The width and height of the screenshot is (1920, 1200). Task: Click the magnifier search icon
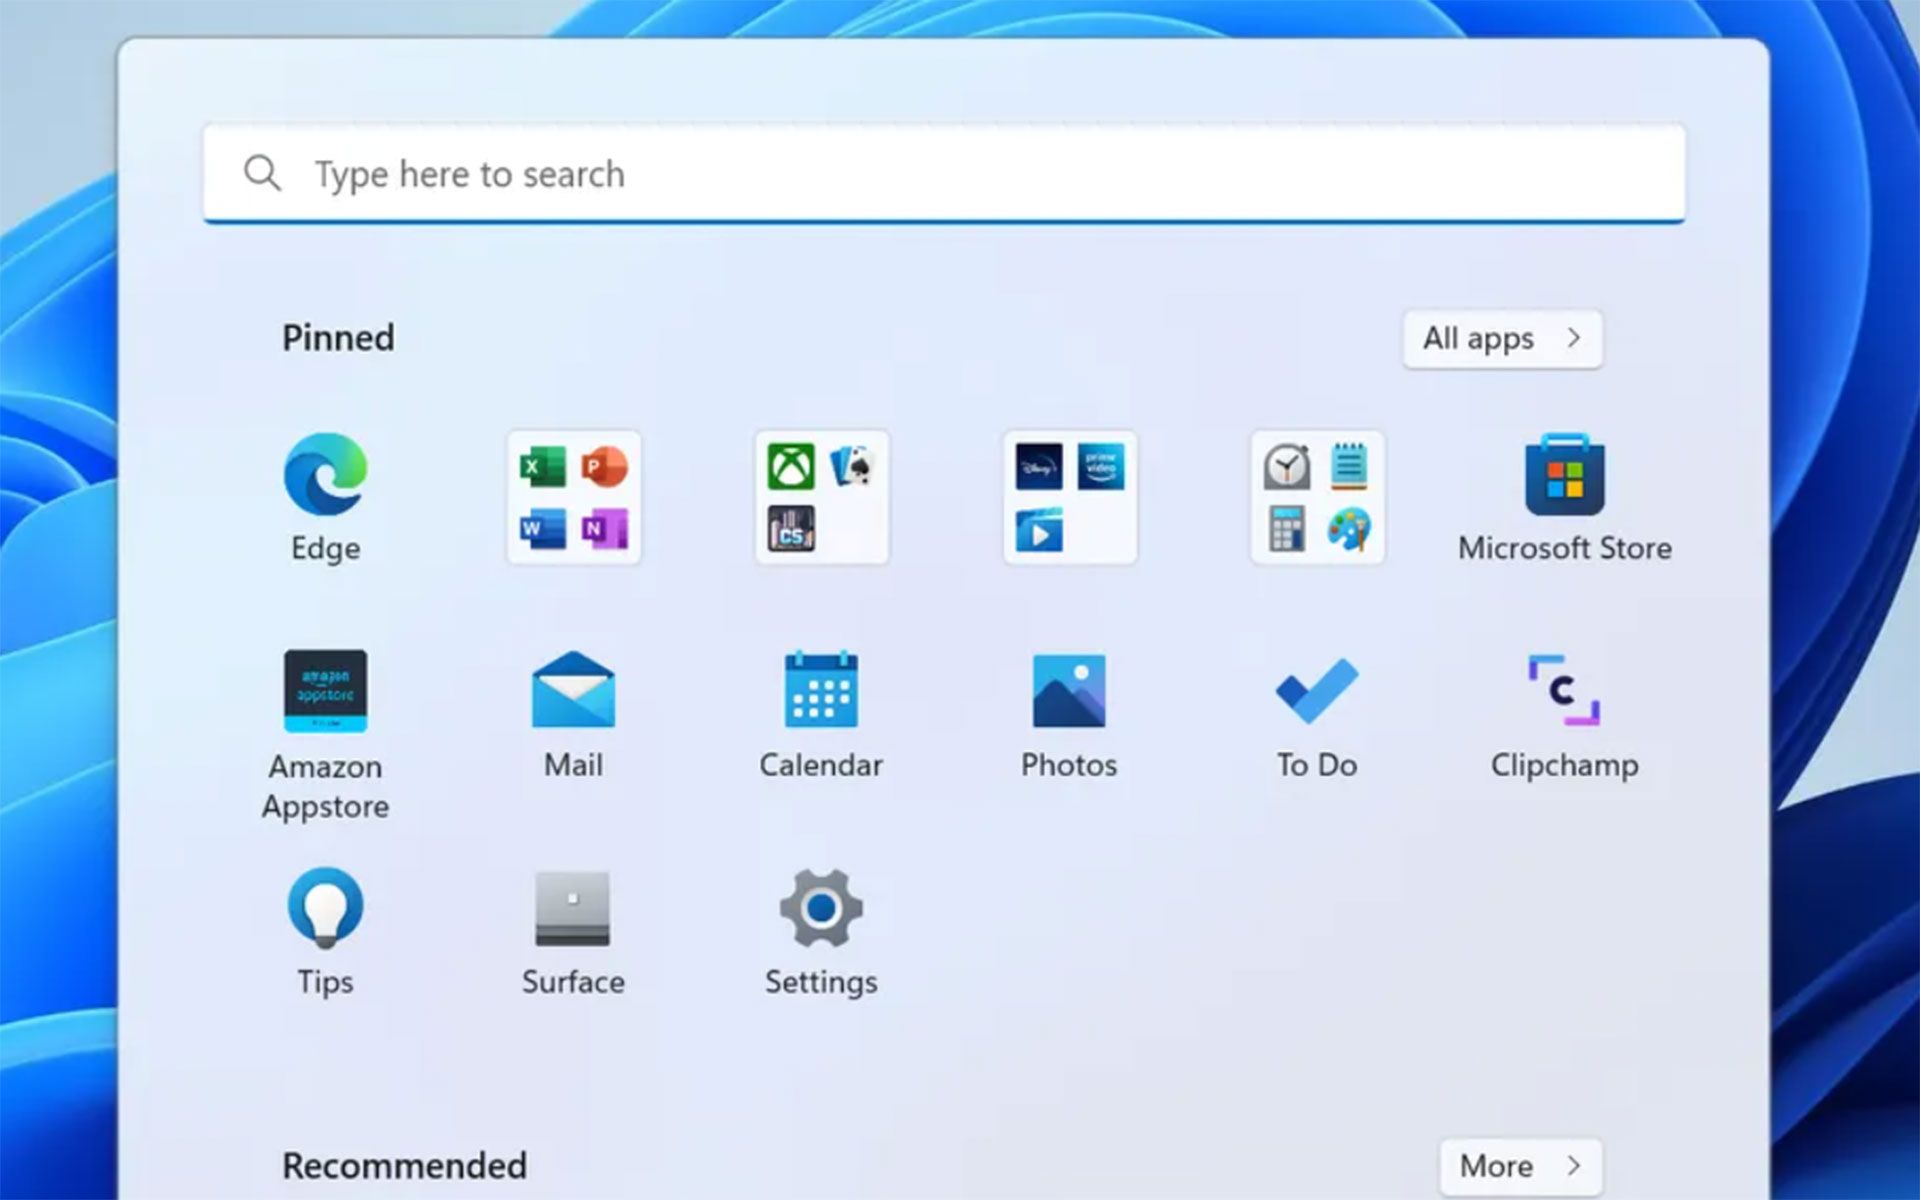262,173
